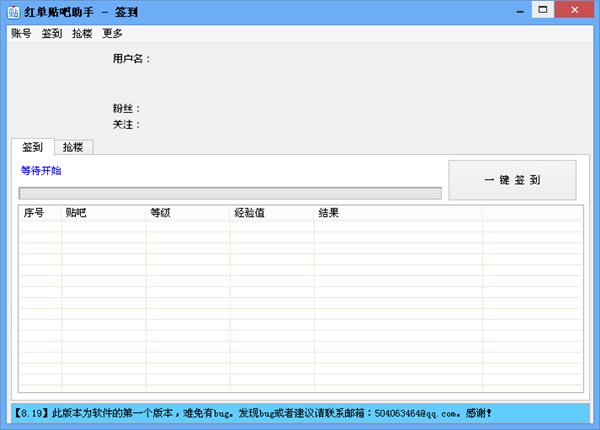Minimize the 红单贴吧助手 window

coord(520,11)
